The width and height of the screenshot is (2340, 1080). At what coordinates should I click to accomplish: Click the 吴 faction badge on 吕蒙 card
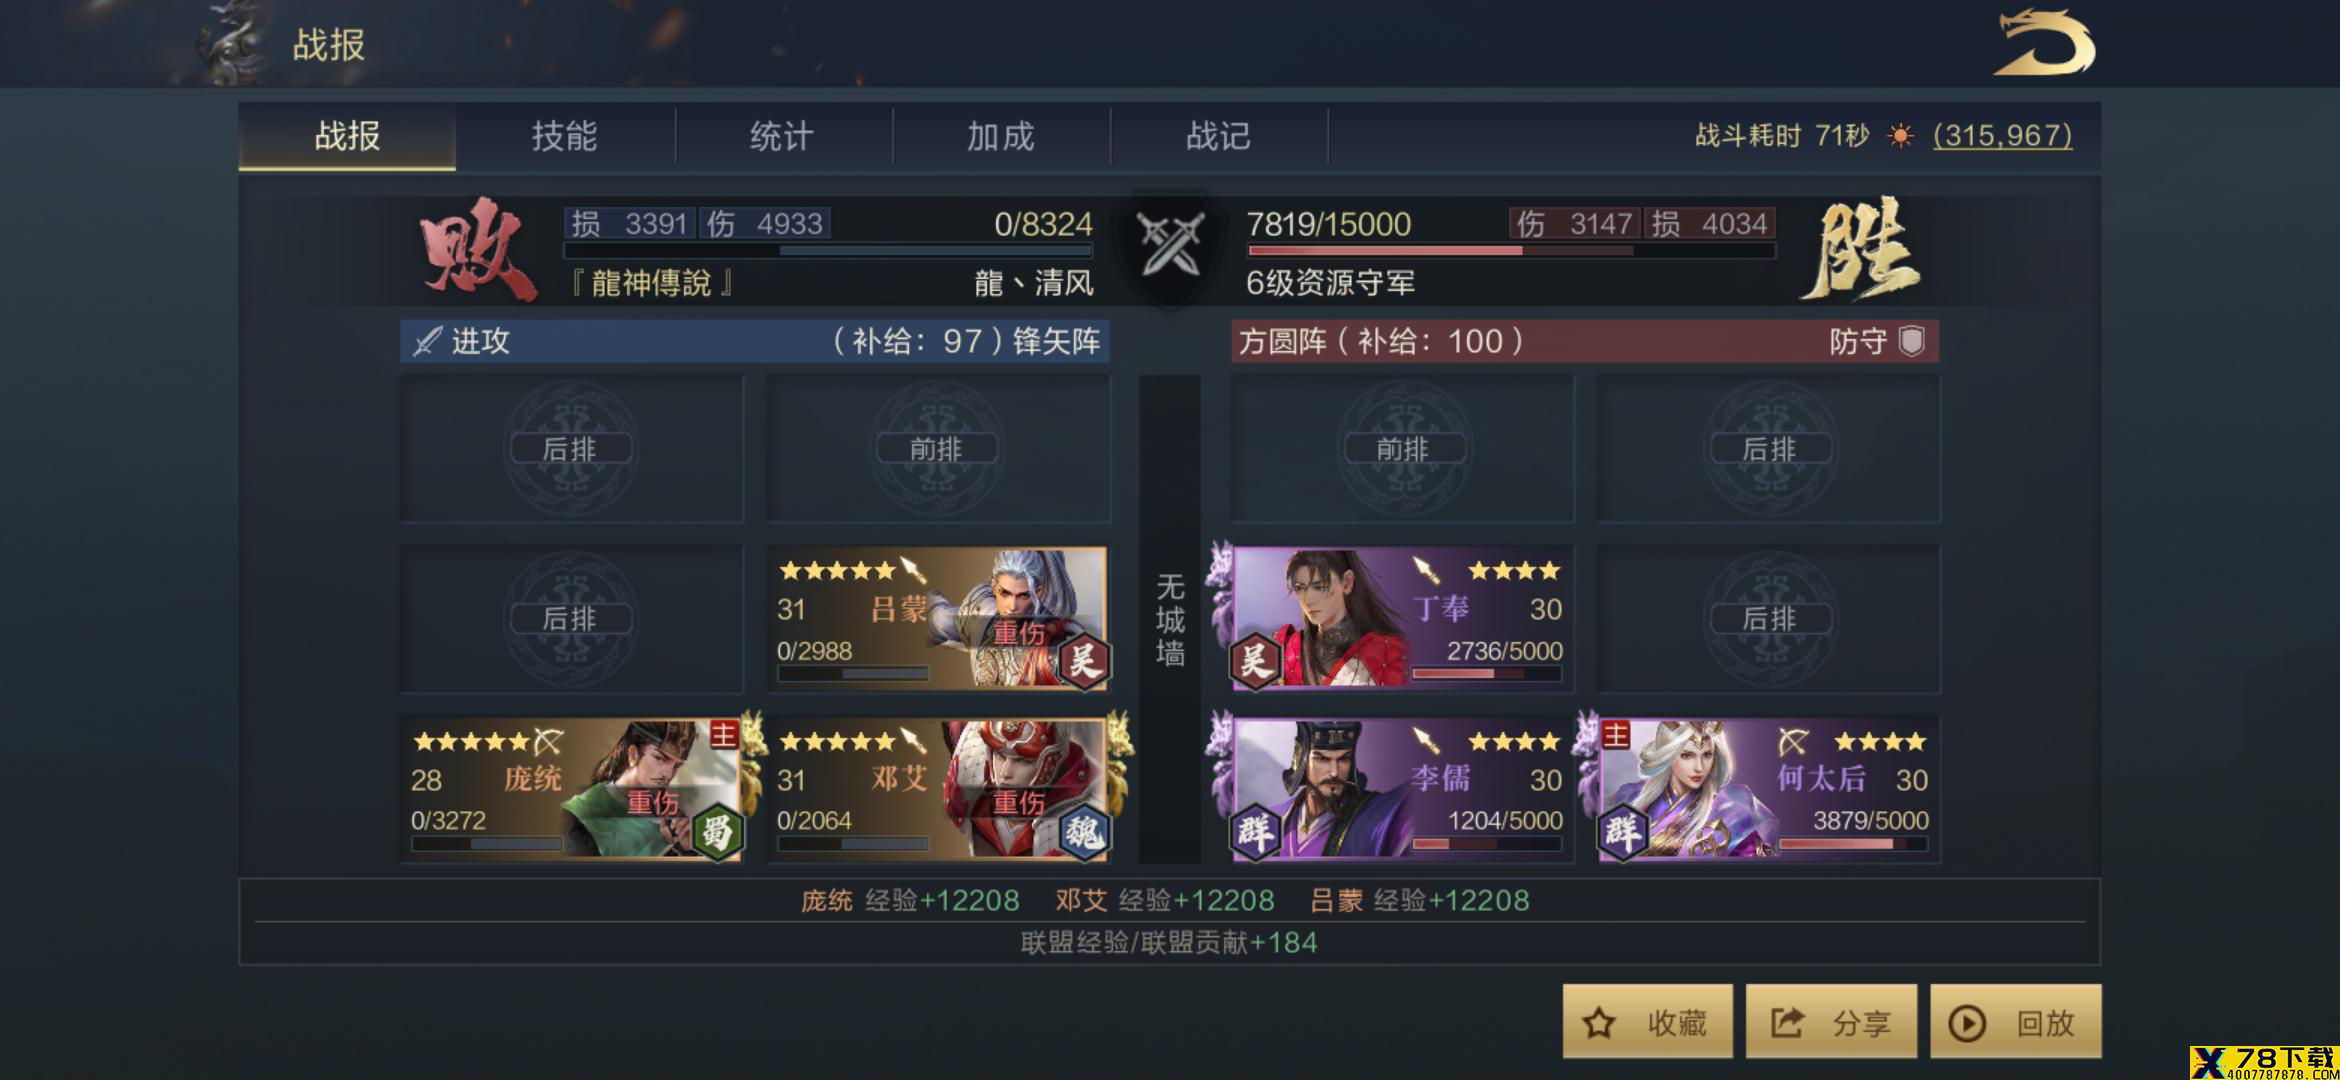tap(1083, 661)
